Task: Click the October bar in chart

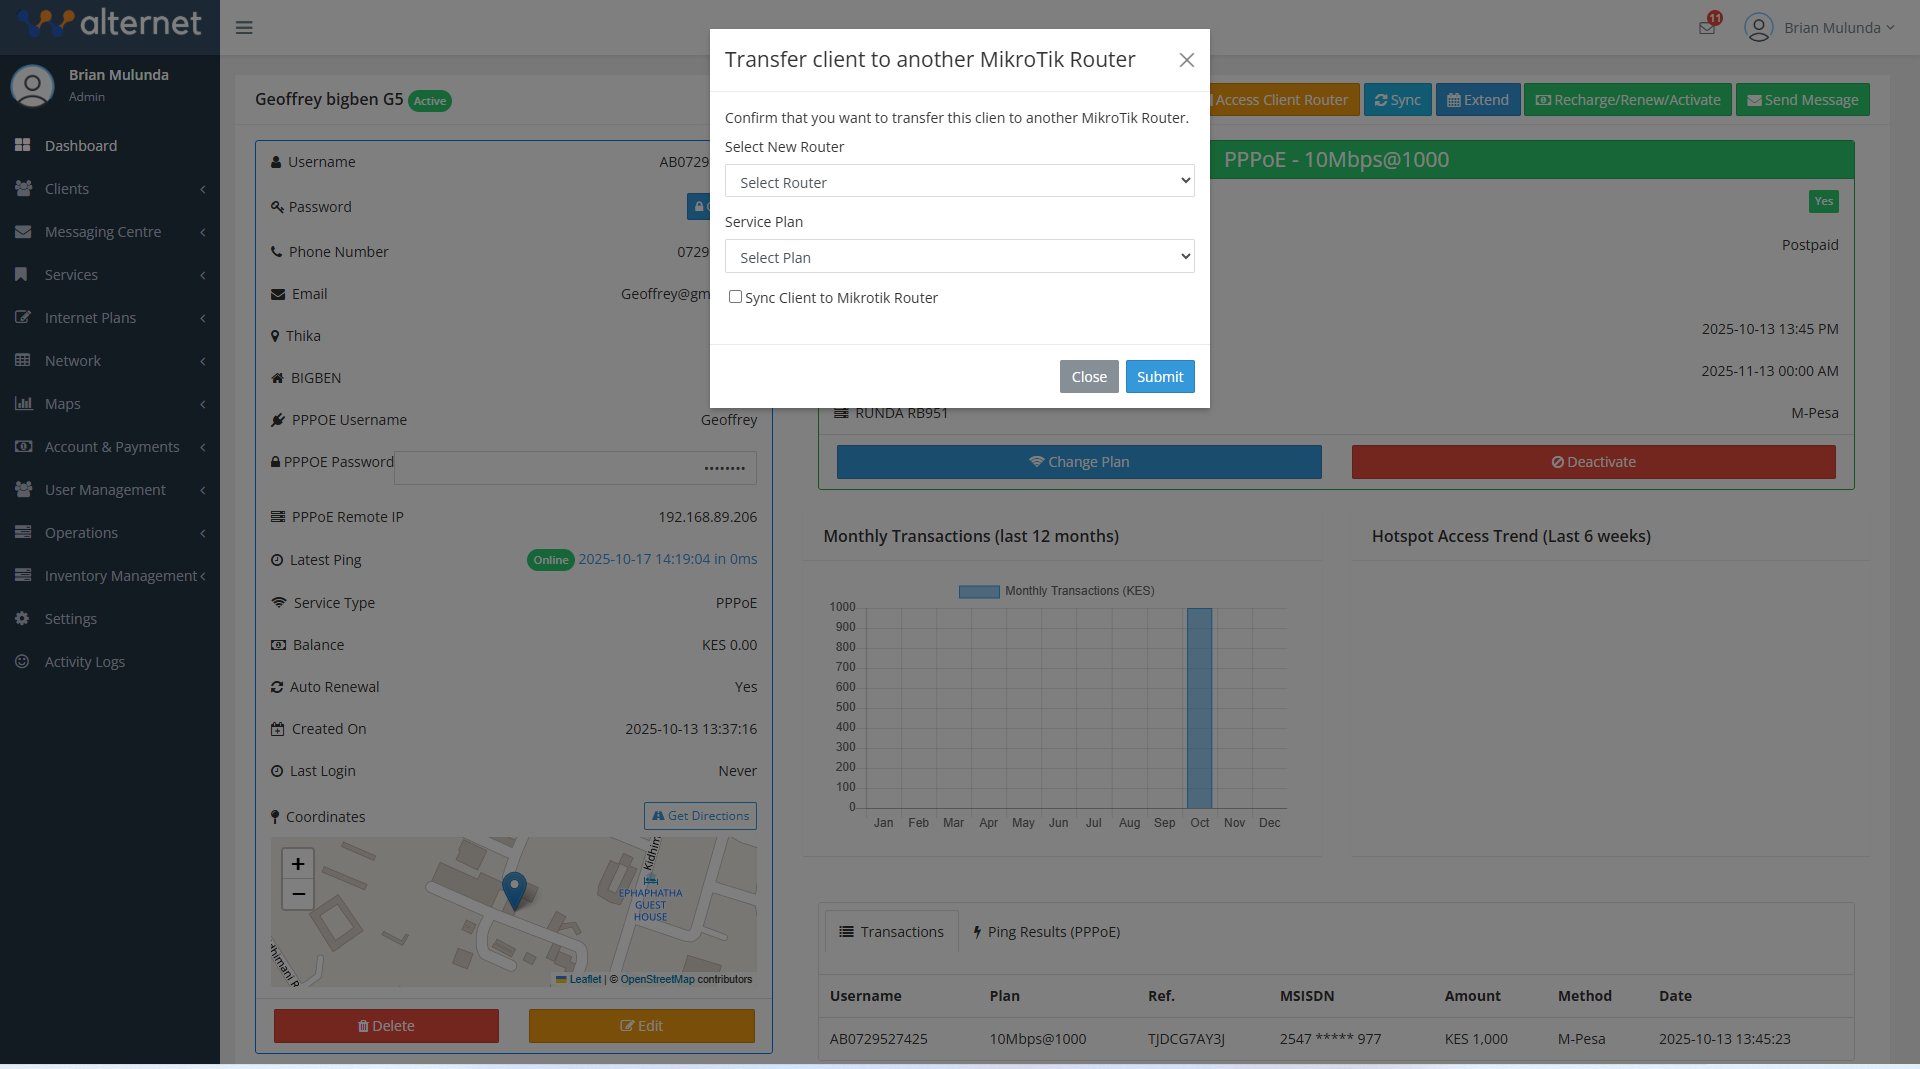Action: tap(1199, 707)
